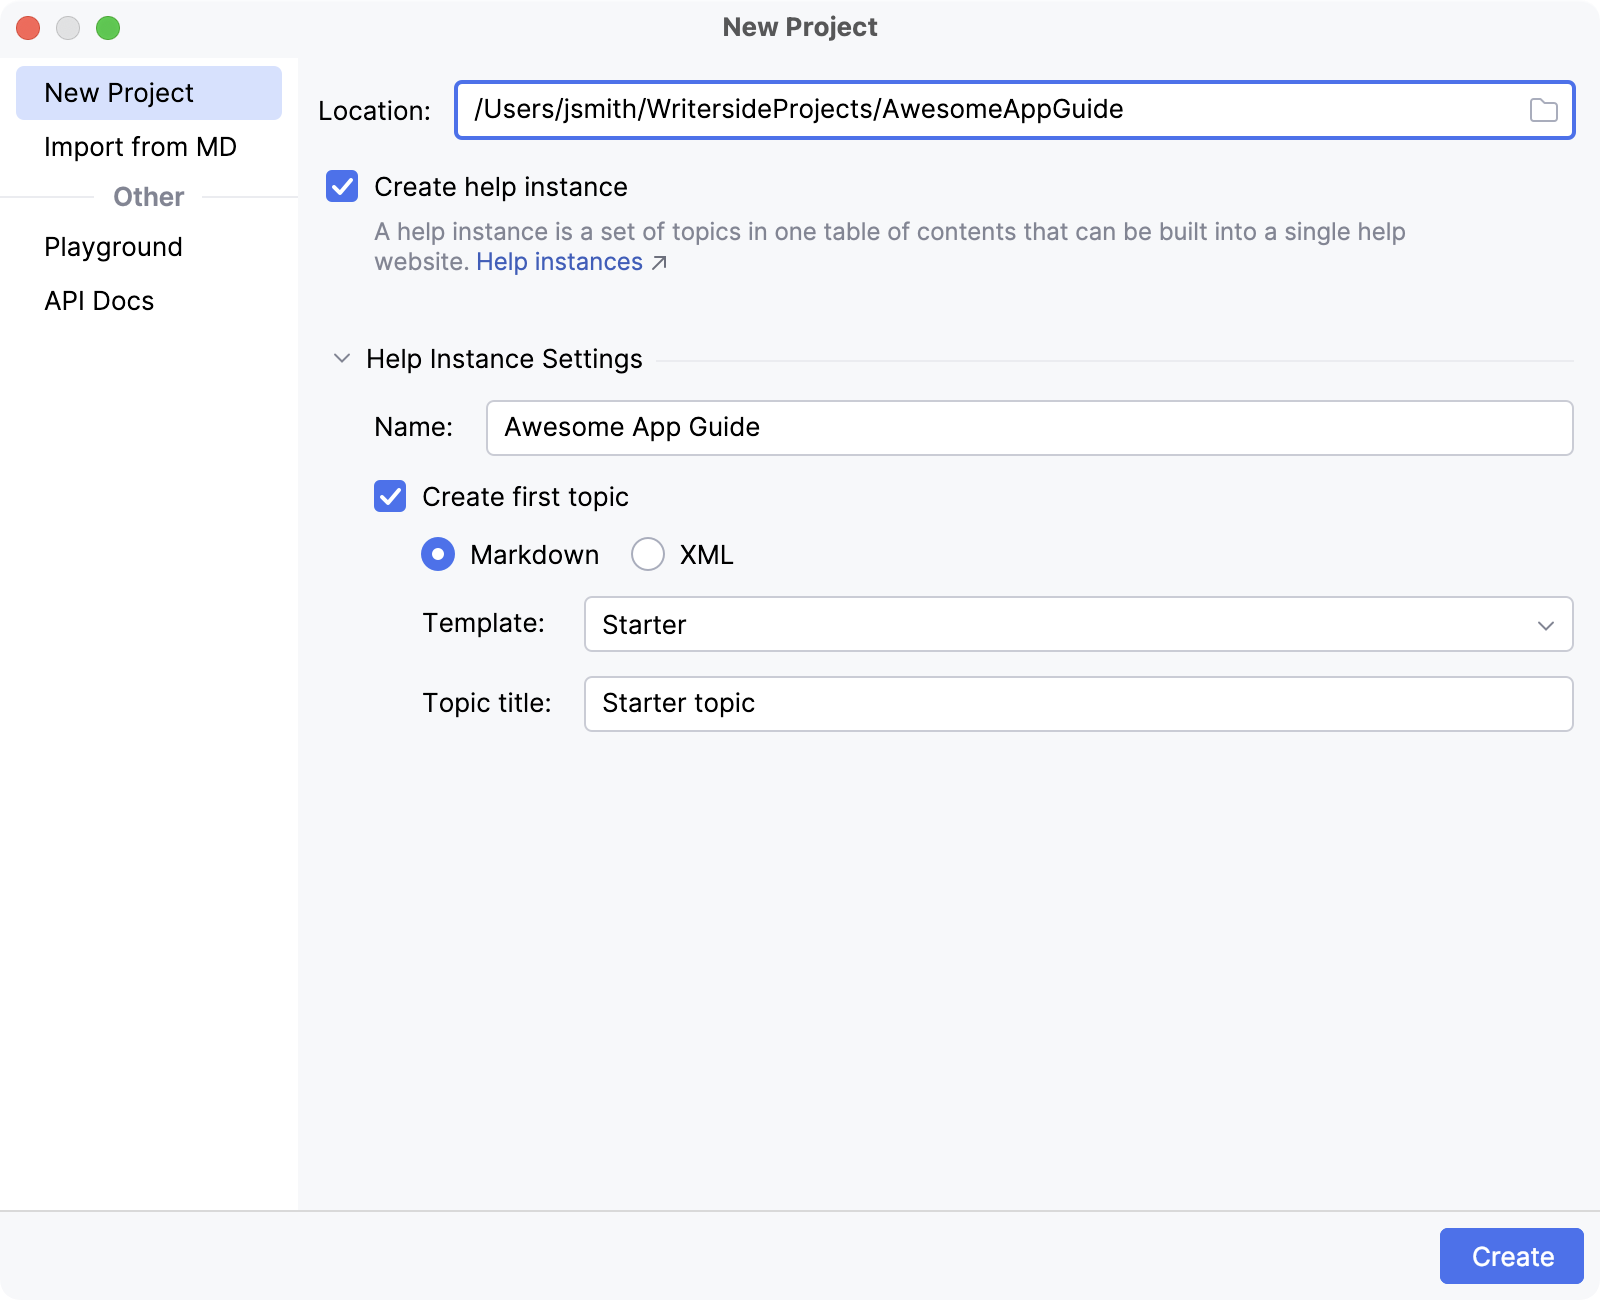
Task: Click the yellow minimize window button
Action: [68, 28]
